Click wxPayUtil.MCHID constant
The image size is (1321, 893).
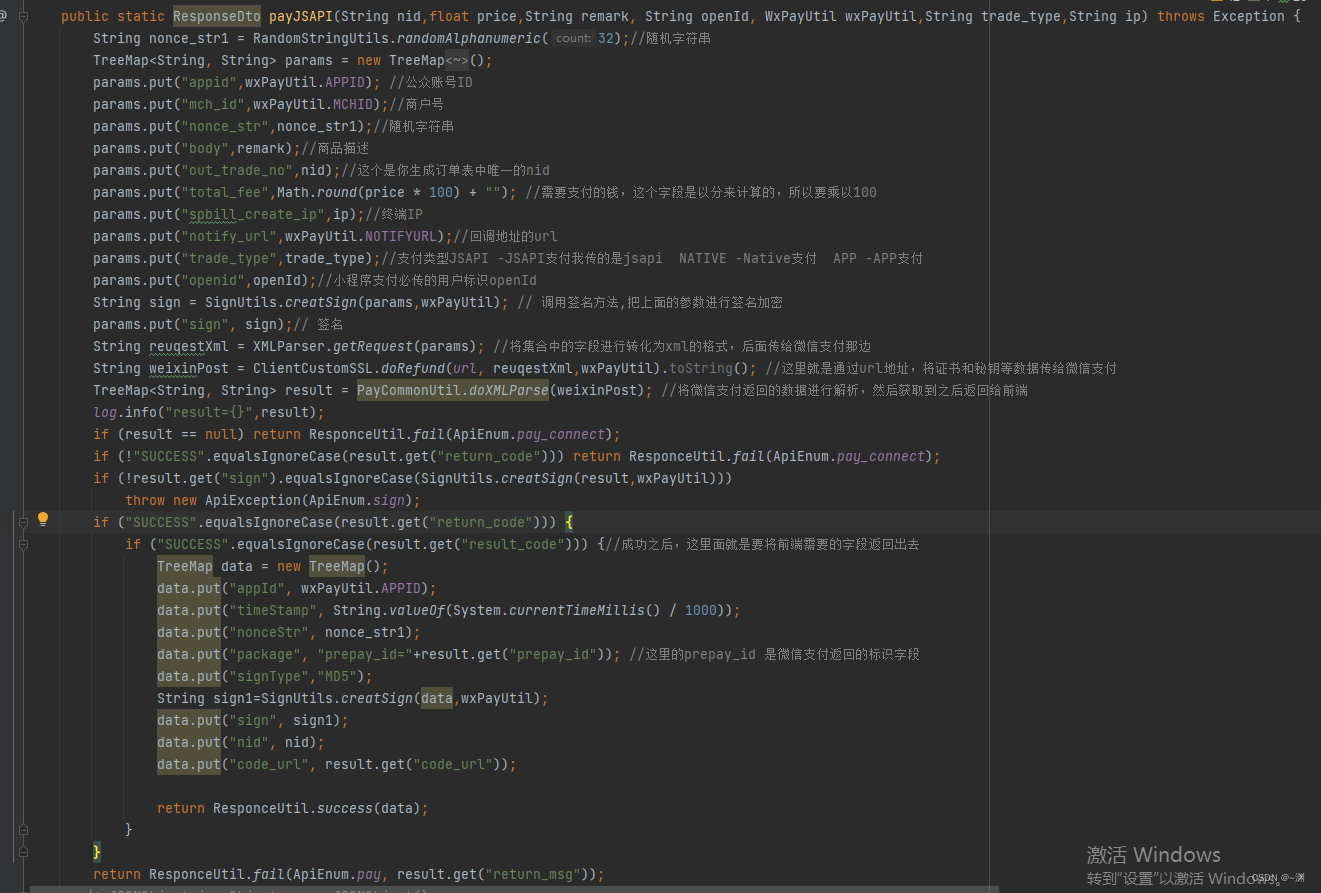313,105
